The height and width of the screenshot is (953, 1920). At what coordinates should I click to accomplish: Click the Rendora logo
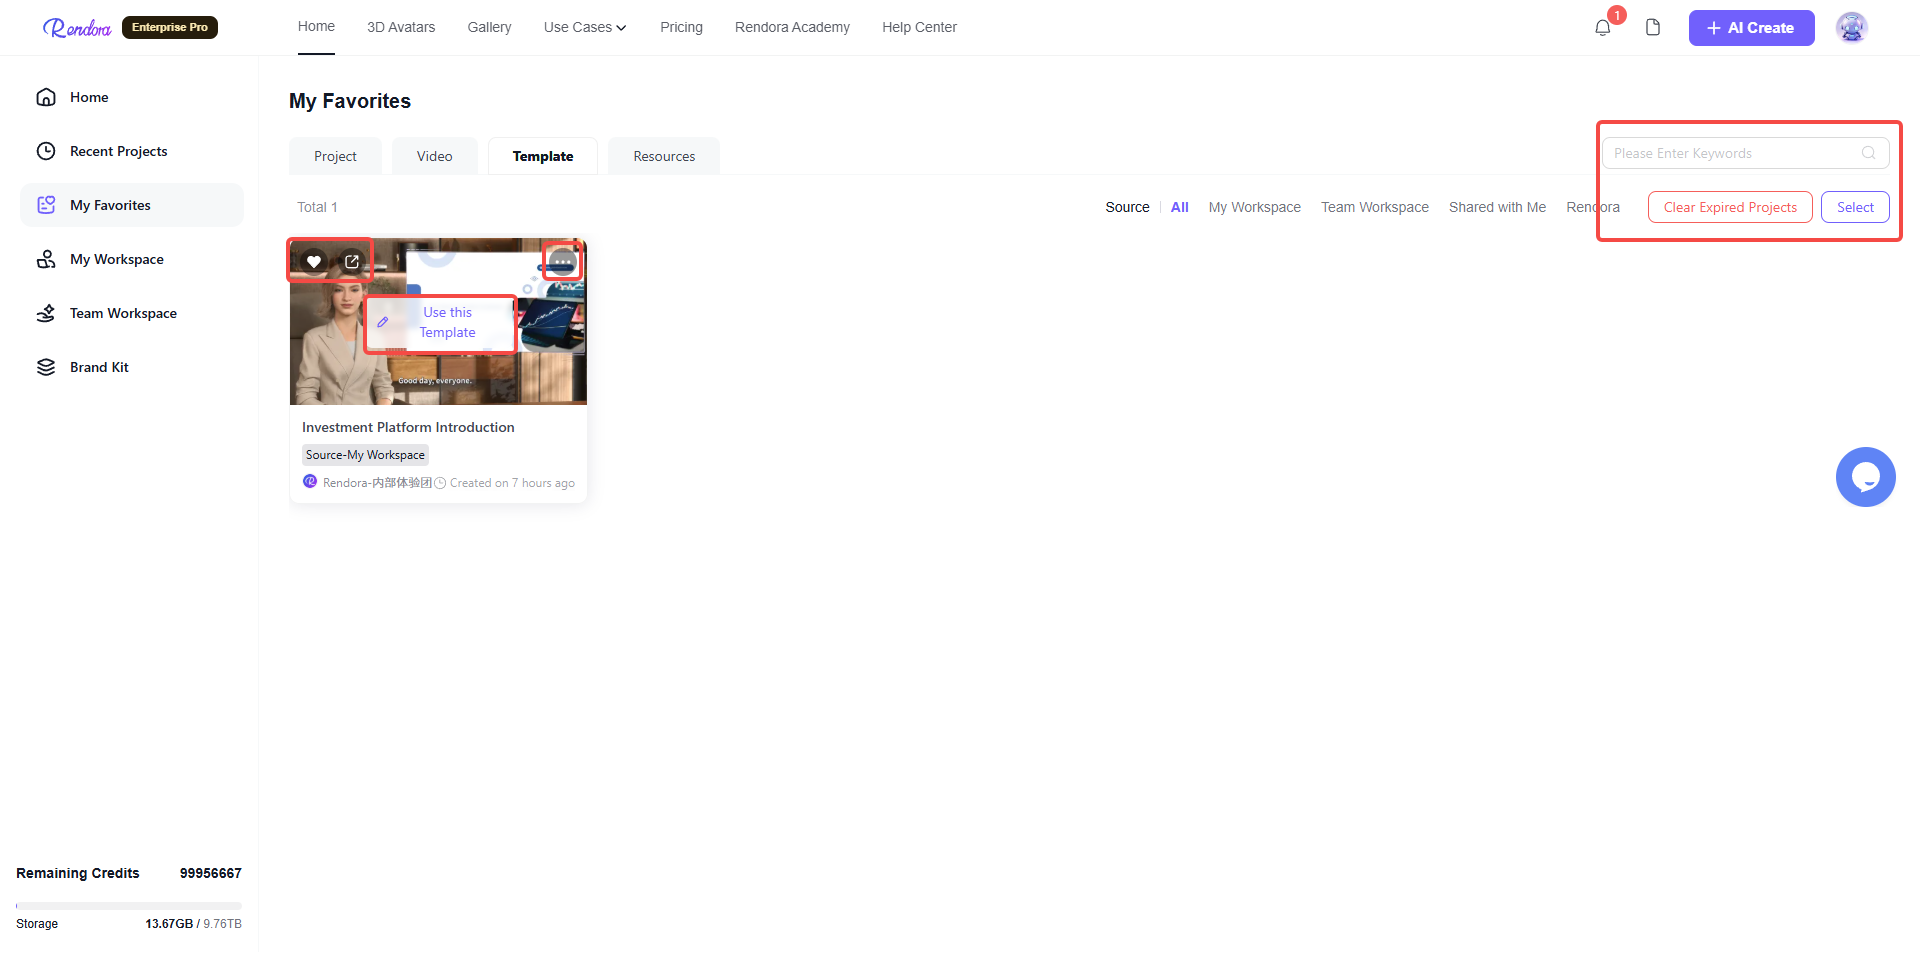pyautogui.click(x=77, y=28)
